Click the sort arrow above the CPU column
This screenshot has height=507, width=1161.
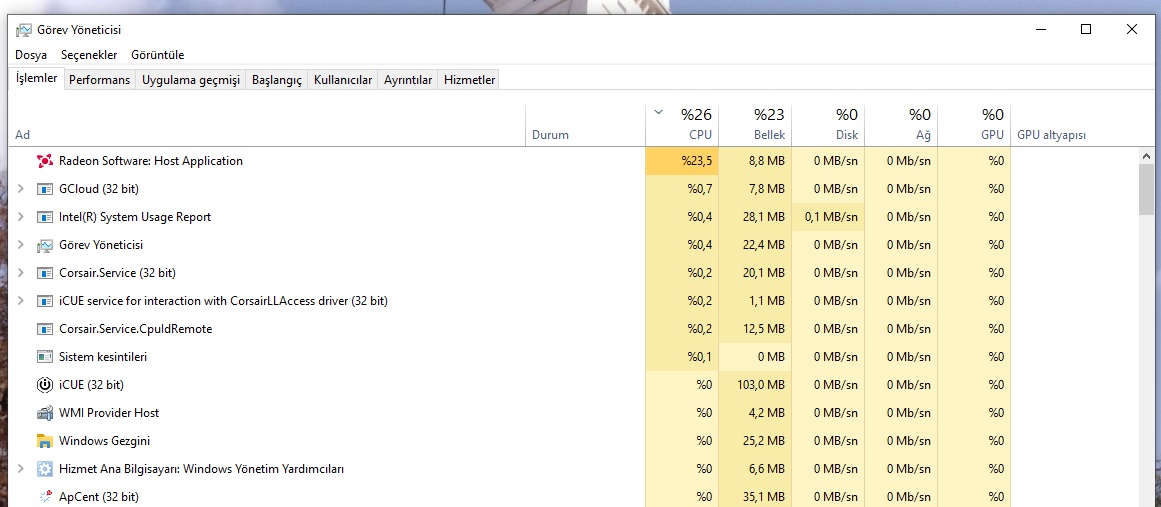point(659,113)
